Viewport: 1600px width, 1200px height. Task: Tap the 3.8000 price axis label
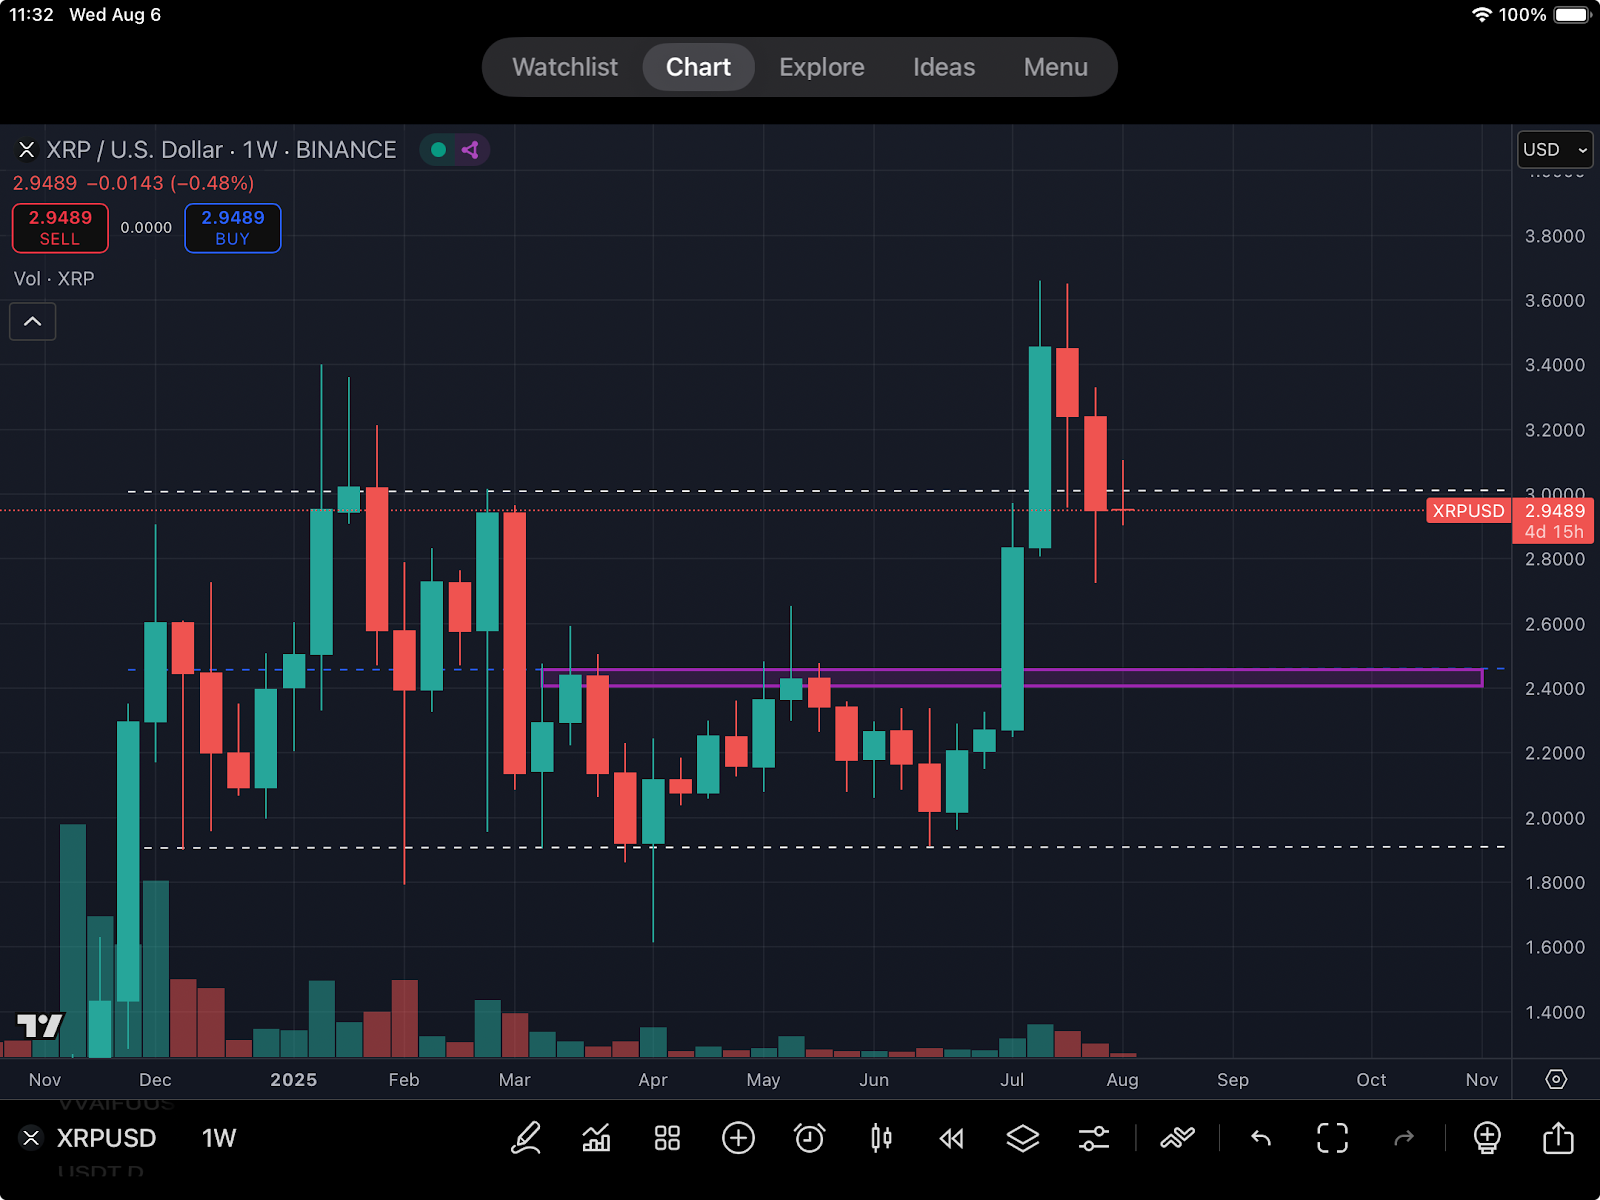[x=1554, y=236]
